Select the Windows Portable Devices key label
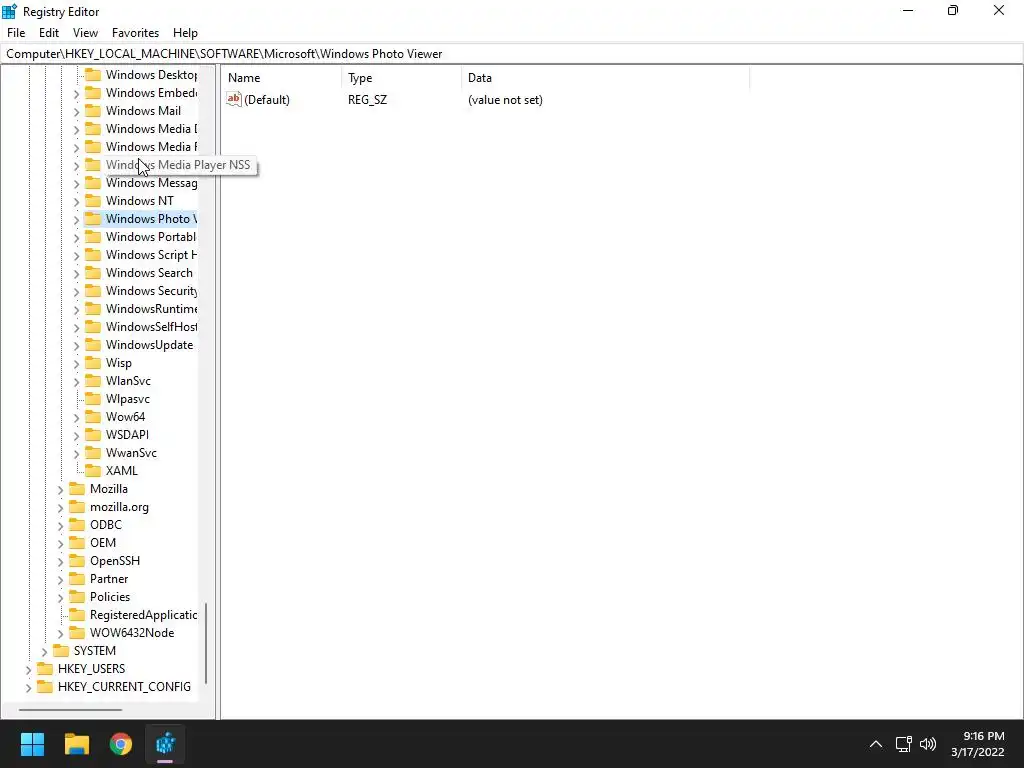Viewport: 1024px width, 768px height. coord(151,236)
